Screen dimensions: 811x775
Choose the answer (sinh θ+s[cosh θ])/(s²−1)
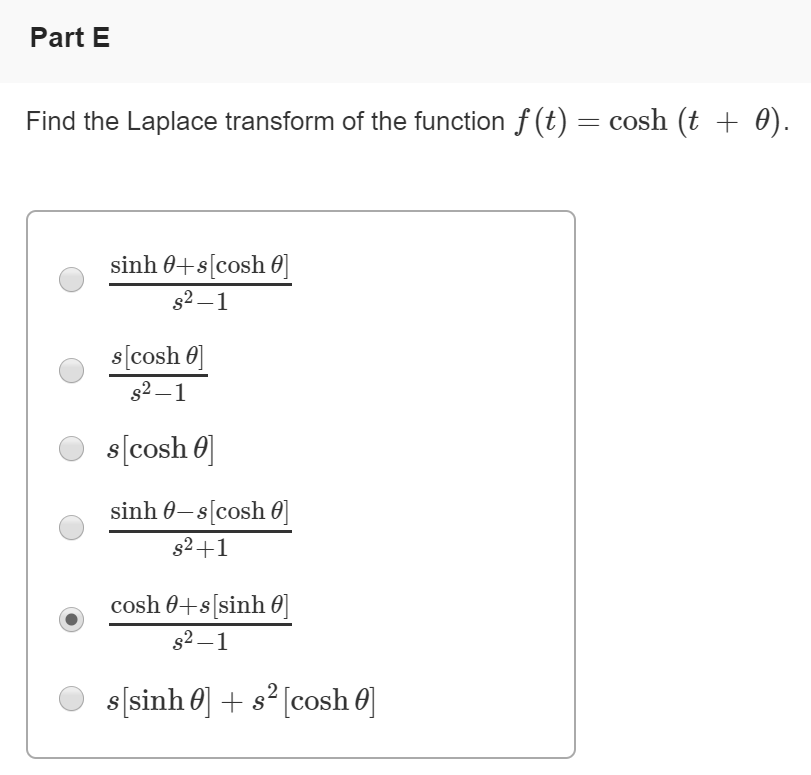[x=71, y=280]
